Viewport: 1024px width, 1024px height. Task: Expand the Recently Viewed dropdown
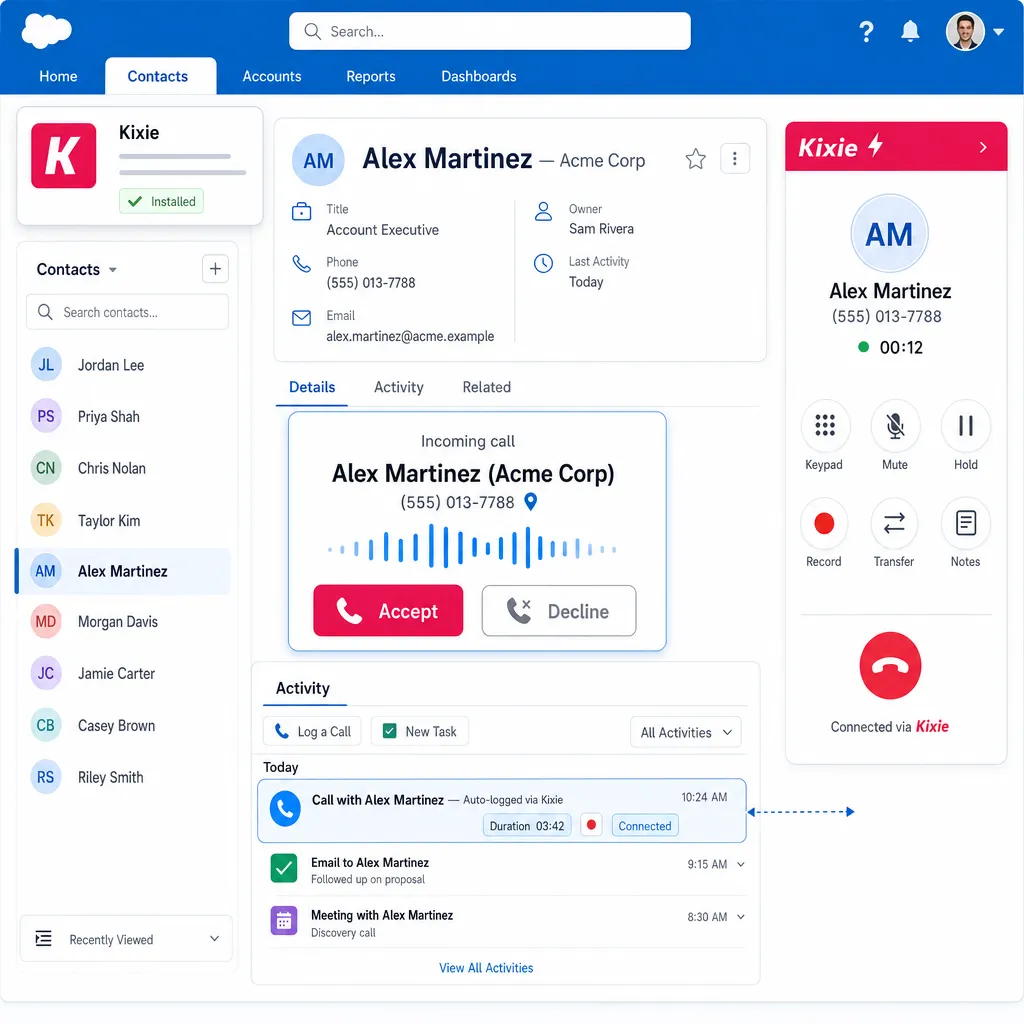126,939
